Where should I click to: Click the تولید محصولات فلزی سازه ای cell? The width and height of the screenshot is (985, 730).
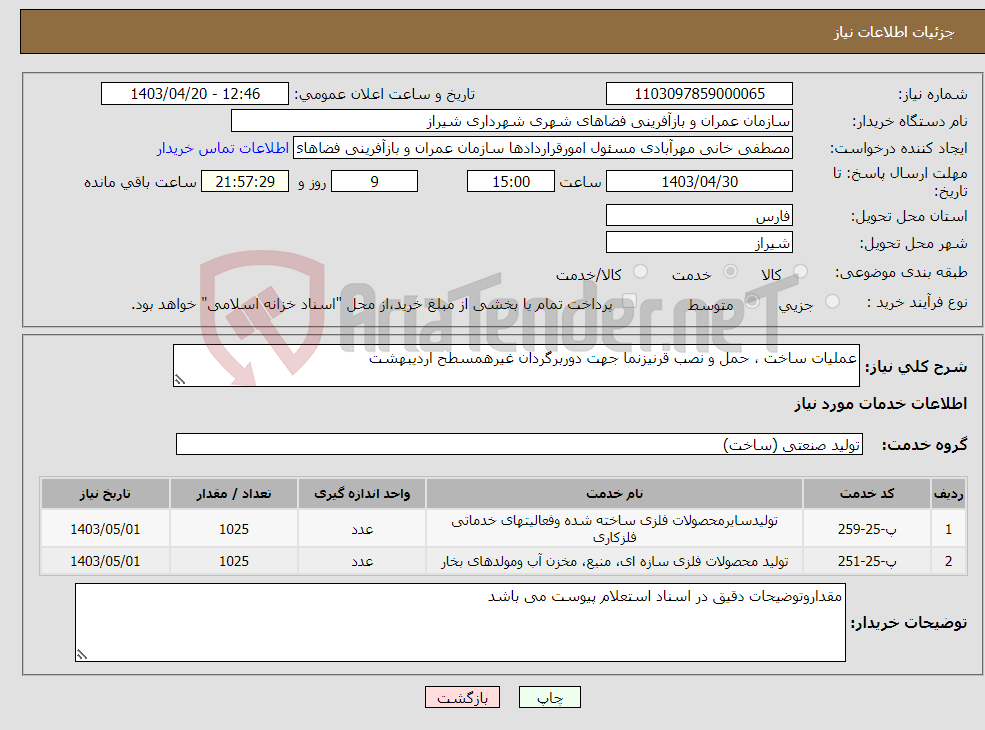tap(614, 561)
